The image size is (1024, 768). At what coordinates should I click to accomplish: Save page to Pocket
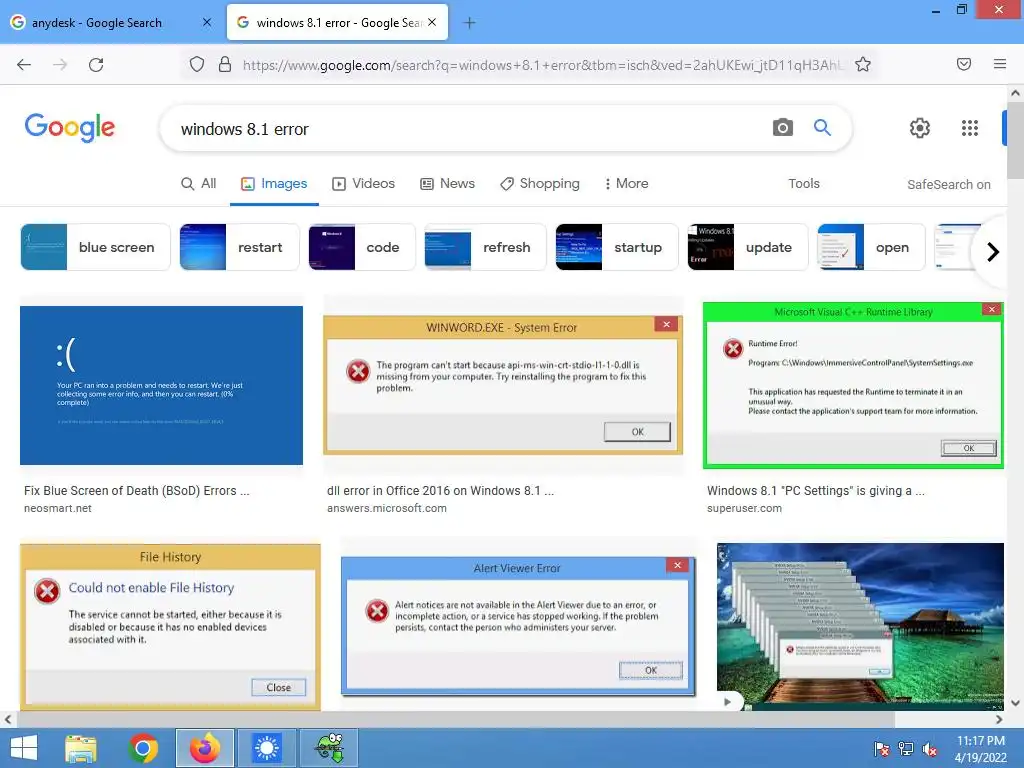pyautogui.click(x=964, y=64)
